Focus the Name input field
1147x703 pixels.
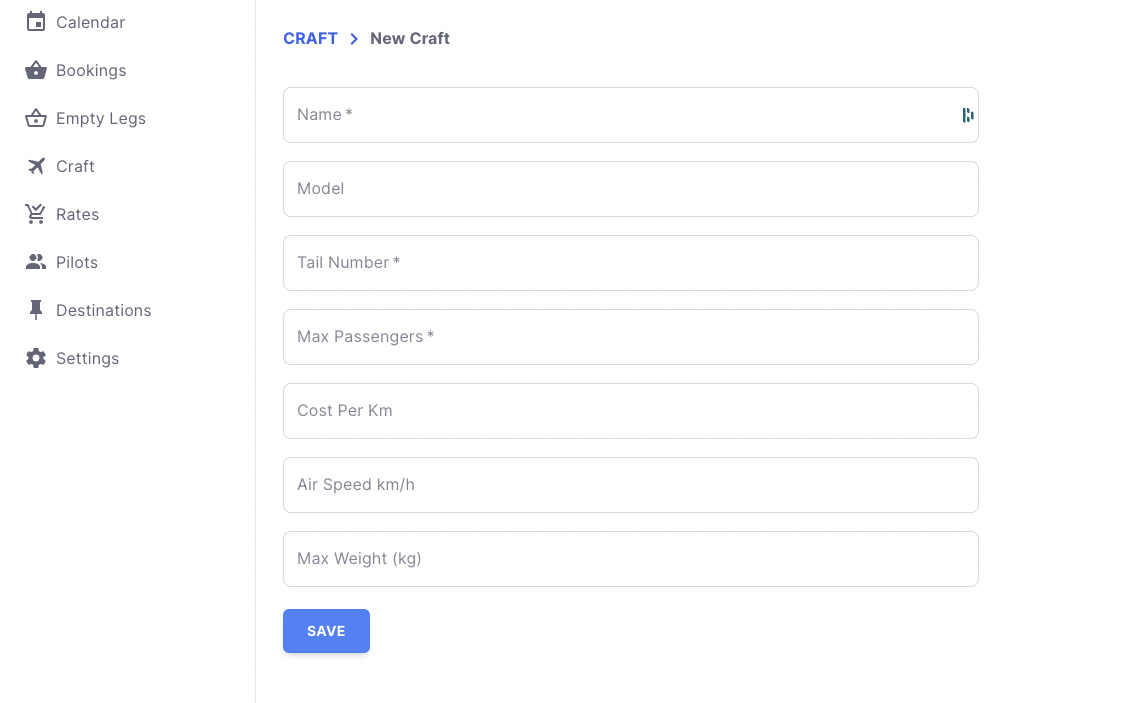pyautogui.click(x=620, y=115)
